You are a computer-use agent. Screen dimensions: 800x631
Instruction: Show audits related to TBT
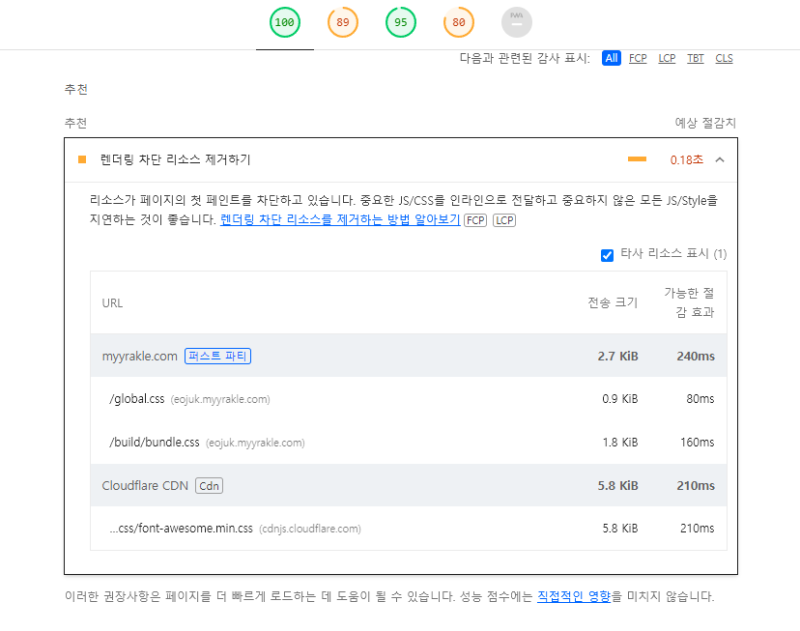[695, 58]
